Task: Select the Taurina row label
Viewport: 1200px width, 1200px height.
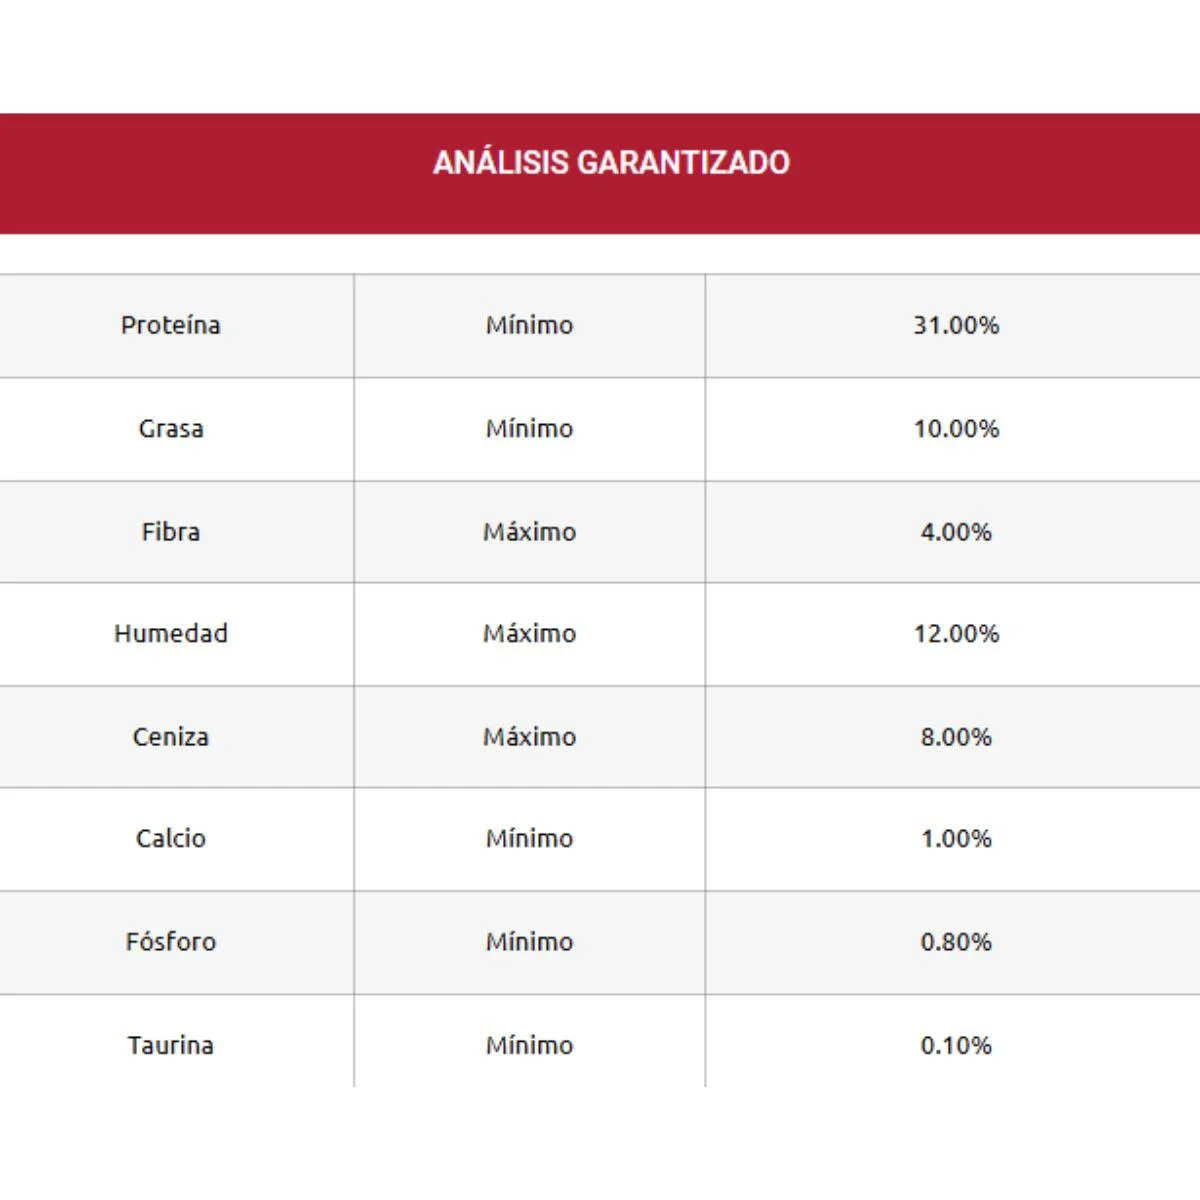Action: coord(171,1045)
